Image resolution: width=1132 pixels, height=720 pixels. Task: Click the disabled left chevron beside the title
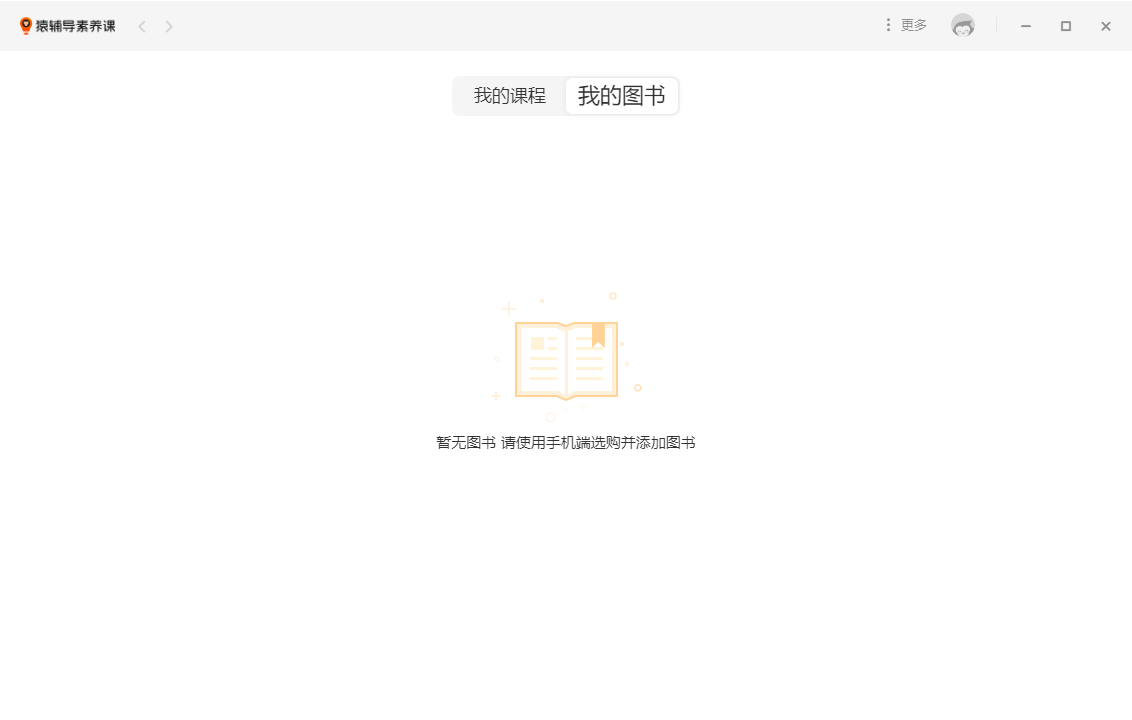[x=142, y=26]
